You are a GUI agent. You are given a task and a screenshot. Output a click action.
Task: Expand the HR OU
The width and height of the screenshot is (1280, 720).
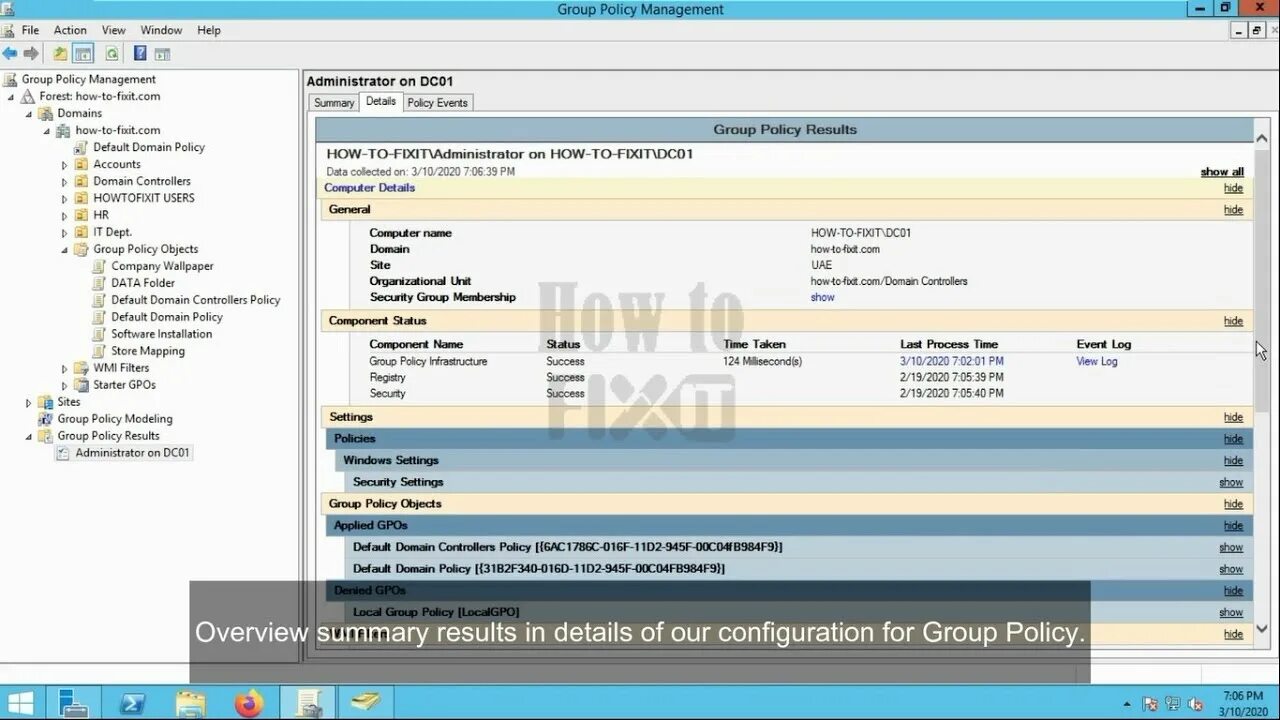65,216
